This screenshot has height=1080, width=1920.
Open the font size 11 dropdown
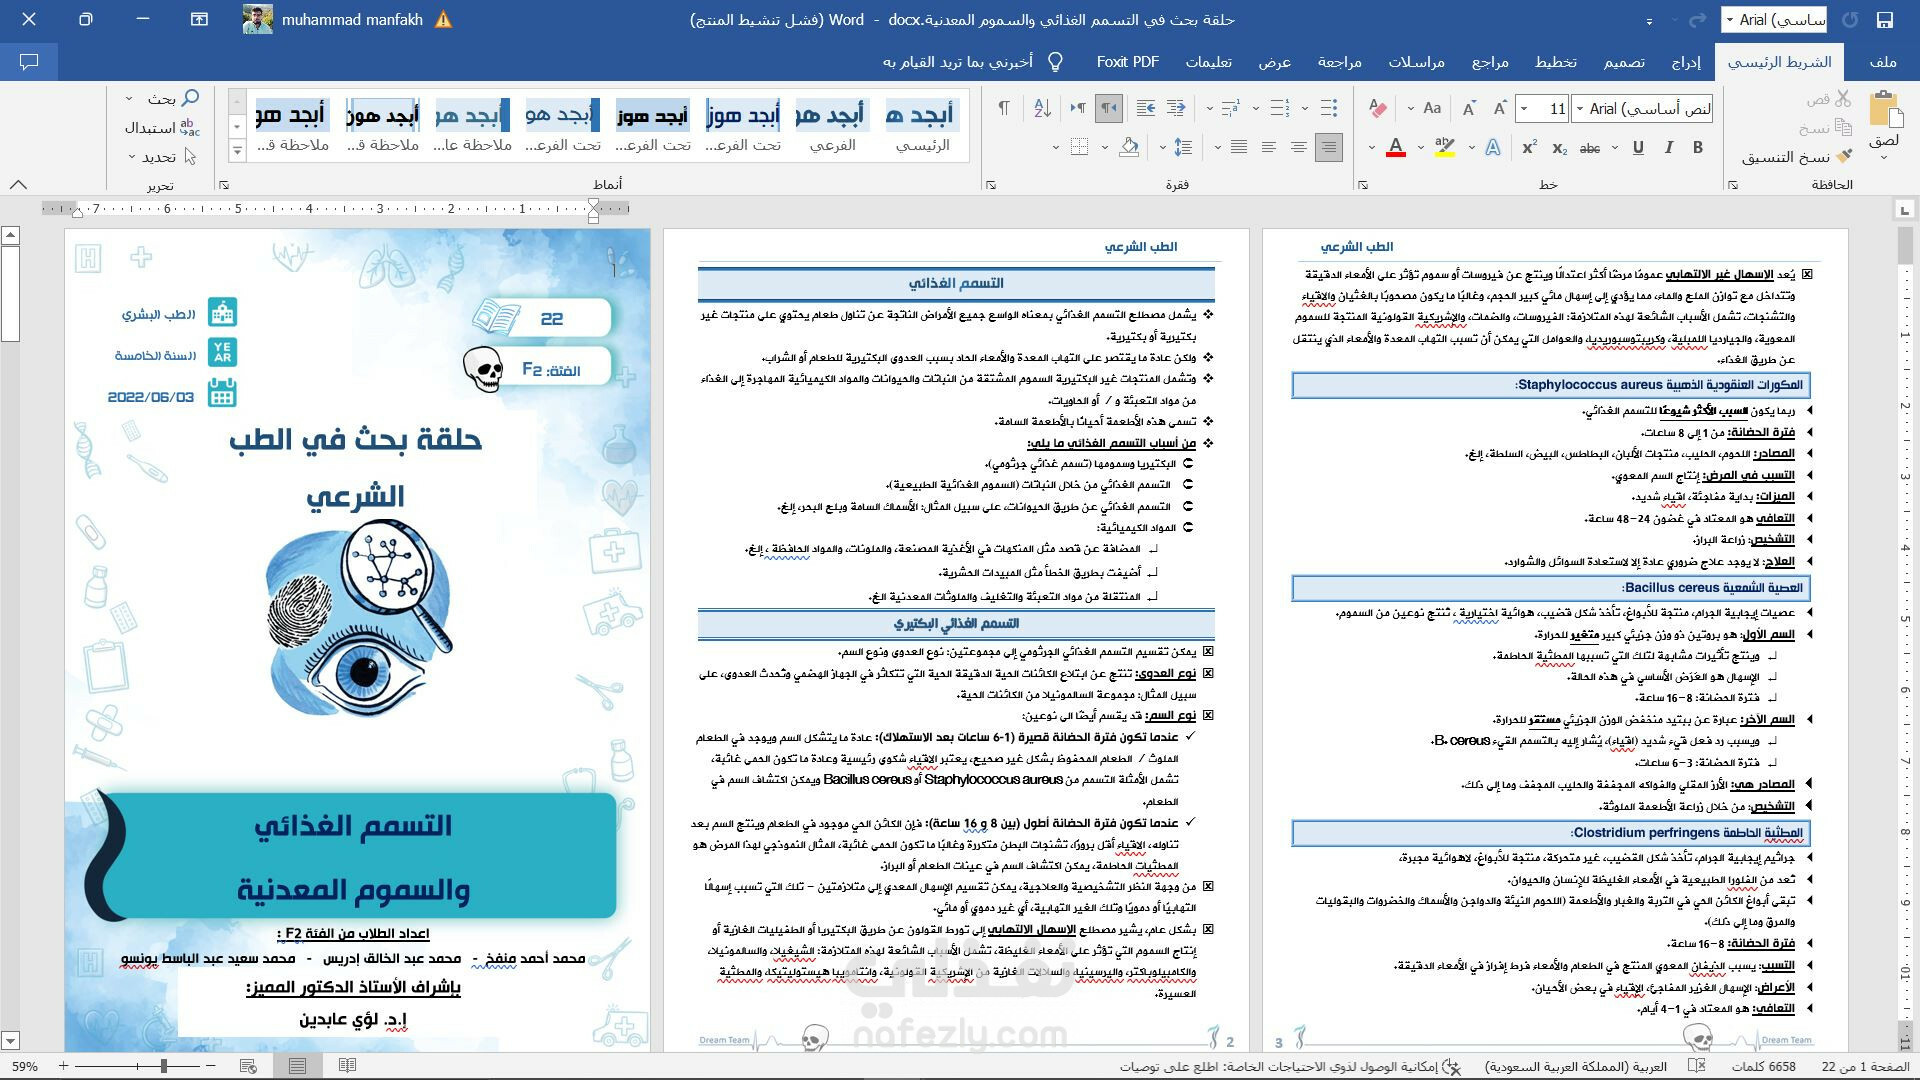1524,109
